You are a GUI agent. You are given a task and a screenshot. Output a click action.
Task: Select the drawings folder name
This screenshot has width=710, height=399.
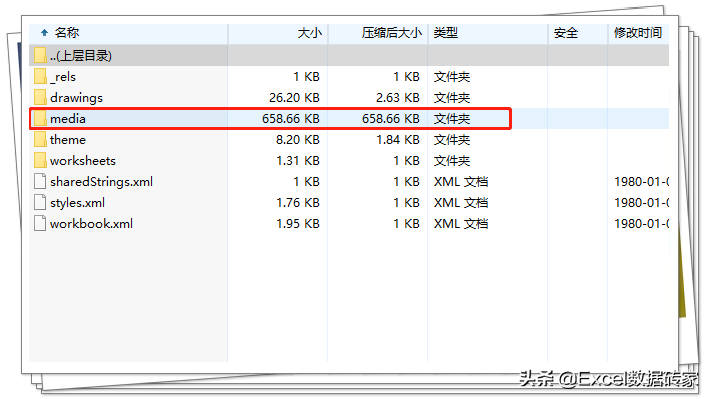77,98
